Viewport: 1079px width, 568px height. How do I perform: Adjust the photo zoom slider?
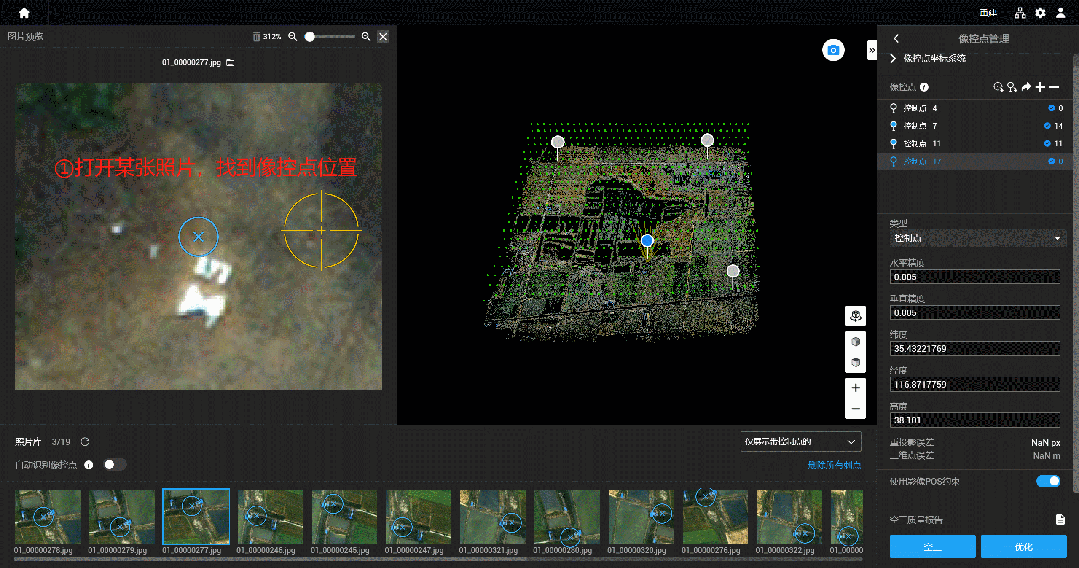[311, 36]
